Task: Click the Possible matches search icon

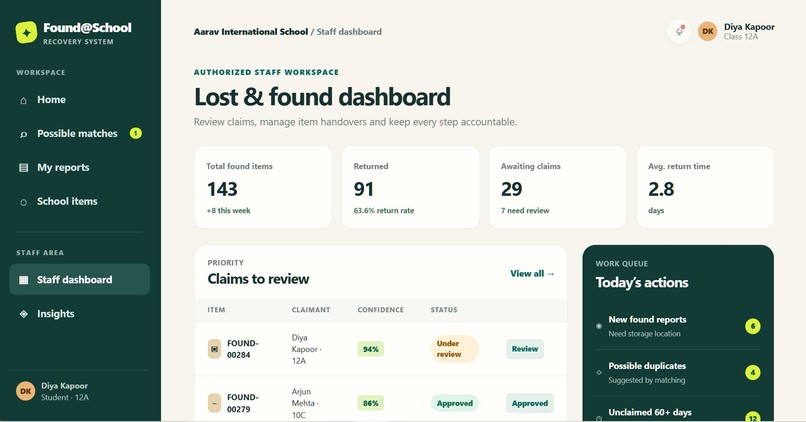Action: (23, 134)
